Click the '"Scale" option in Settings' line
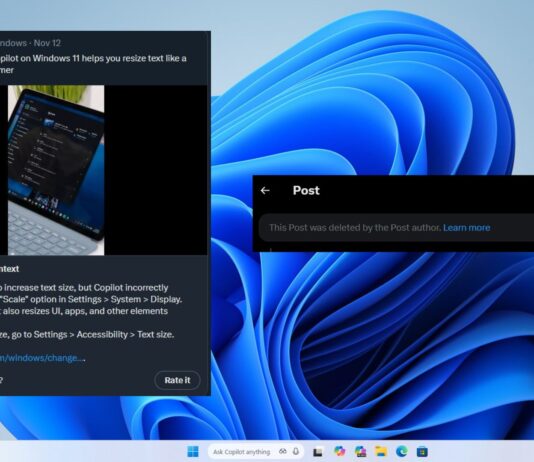534x462 pixels. [x=91, y=299]
